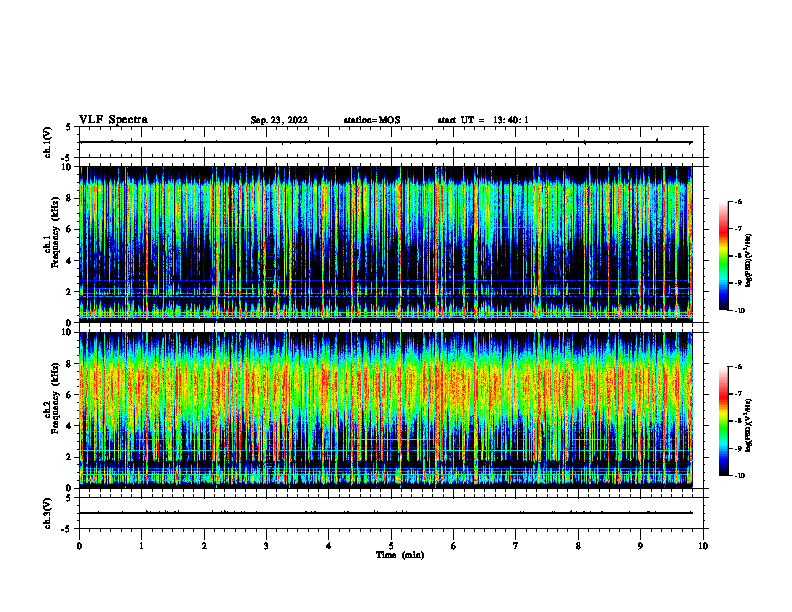Click the ch.1 voltage waveform trace
The image size is (792, 612).
(385, 142)
